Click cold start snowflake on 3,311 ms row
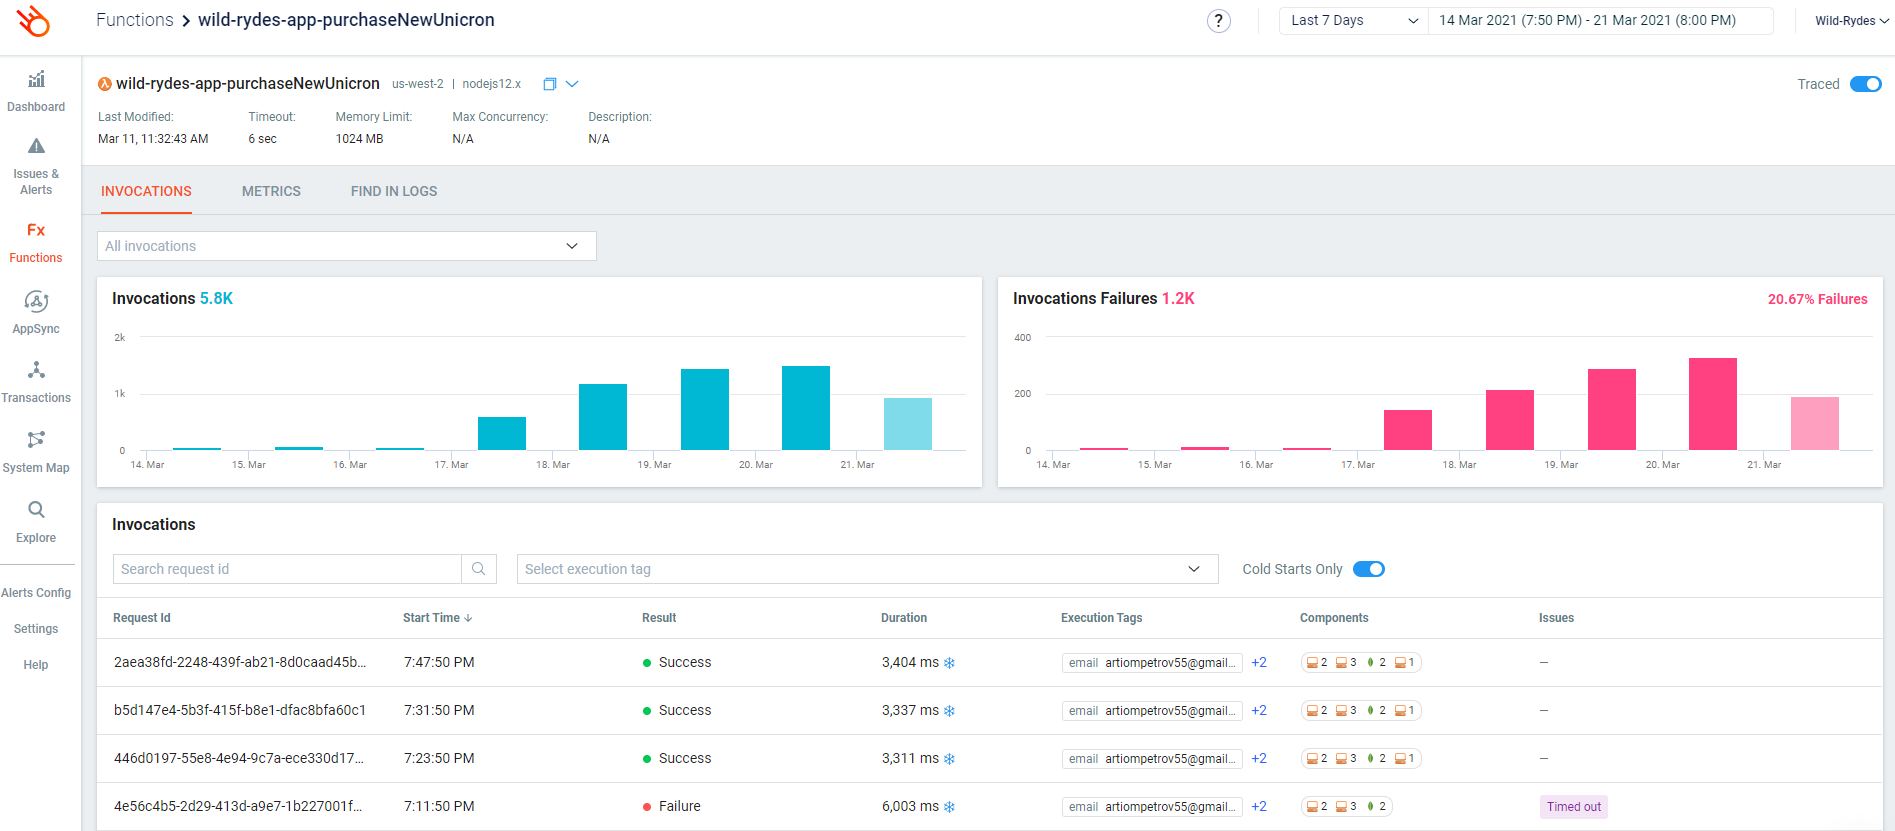The image size is (1895, 831). (950, 759)
